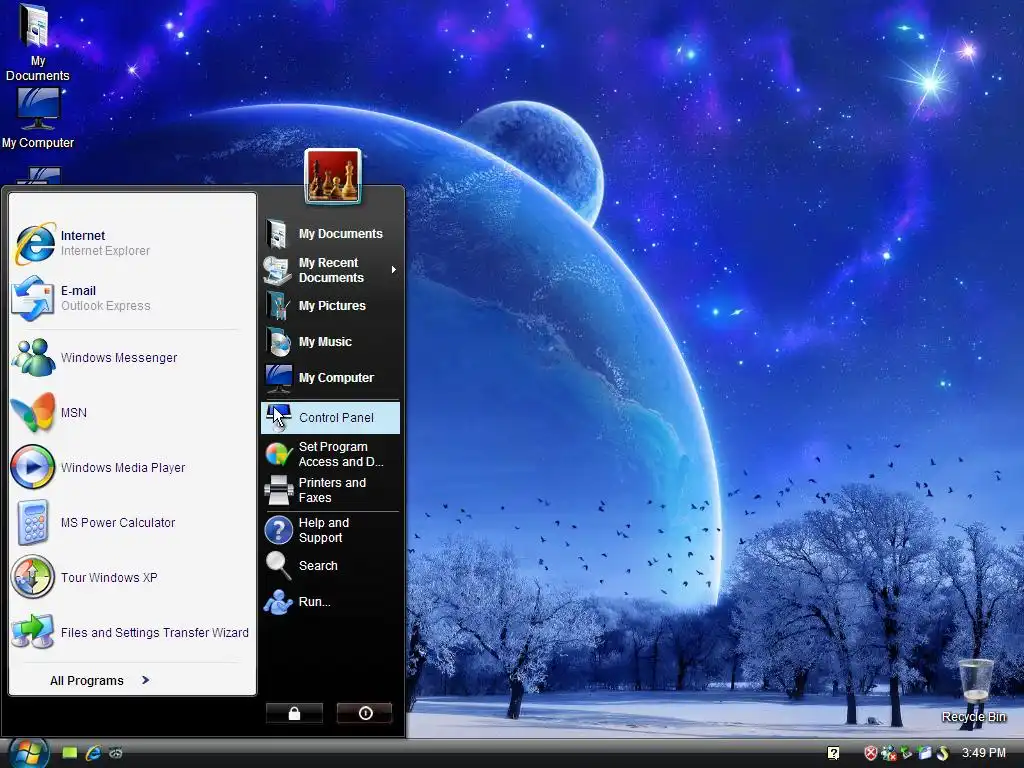Click the question-mark tray icon
This screenshot has width=1024, height=768.
(833, 753)
